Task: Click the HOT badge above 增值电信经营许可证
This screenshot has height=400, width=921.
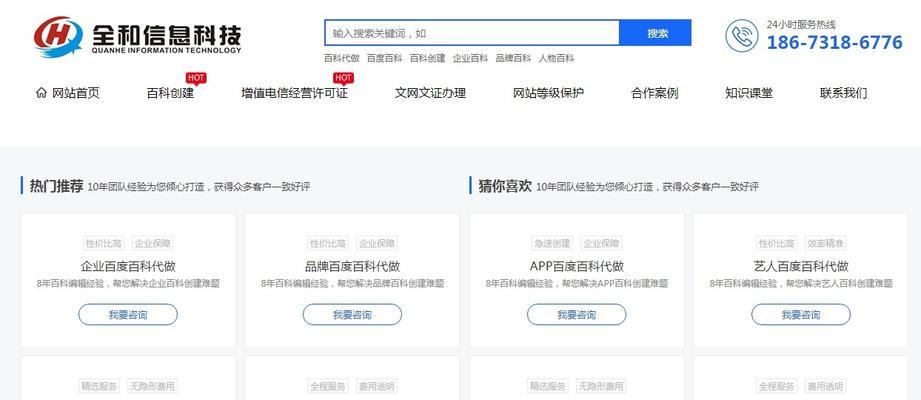Action: click(343, 78)
